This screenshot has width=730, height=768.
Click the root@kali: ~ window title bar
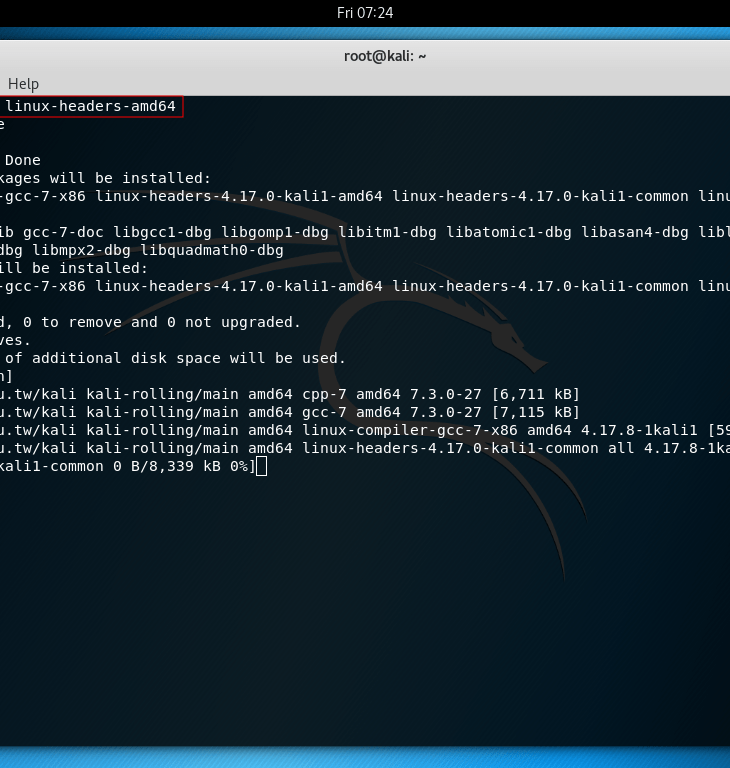[x=385, y=56]
